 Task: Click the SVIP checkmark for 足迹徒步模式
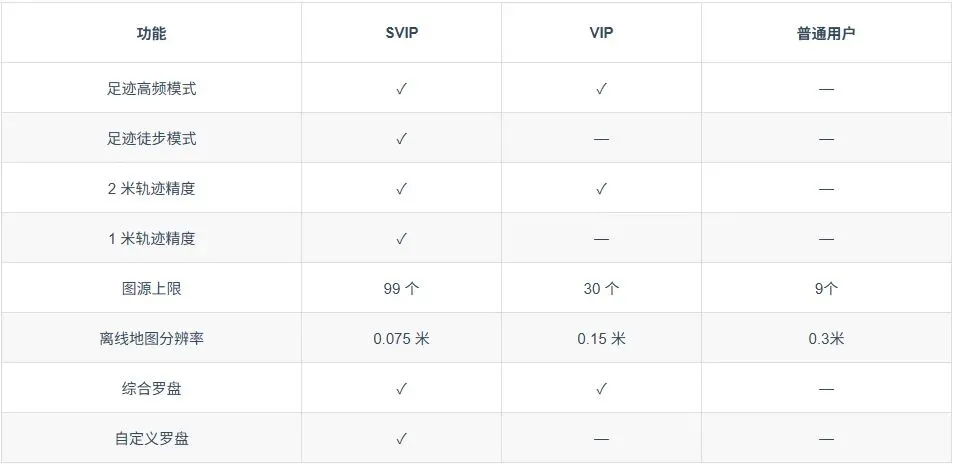point(401,139)
